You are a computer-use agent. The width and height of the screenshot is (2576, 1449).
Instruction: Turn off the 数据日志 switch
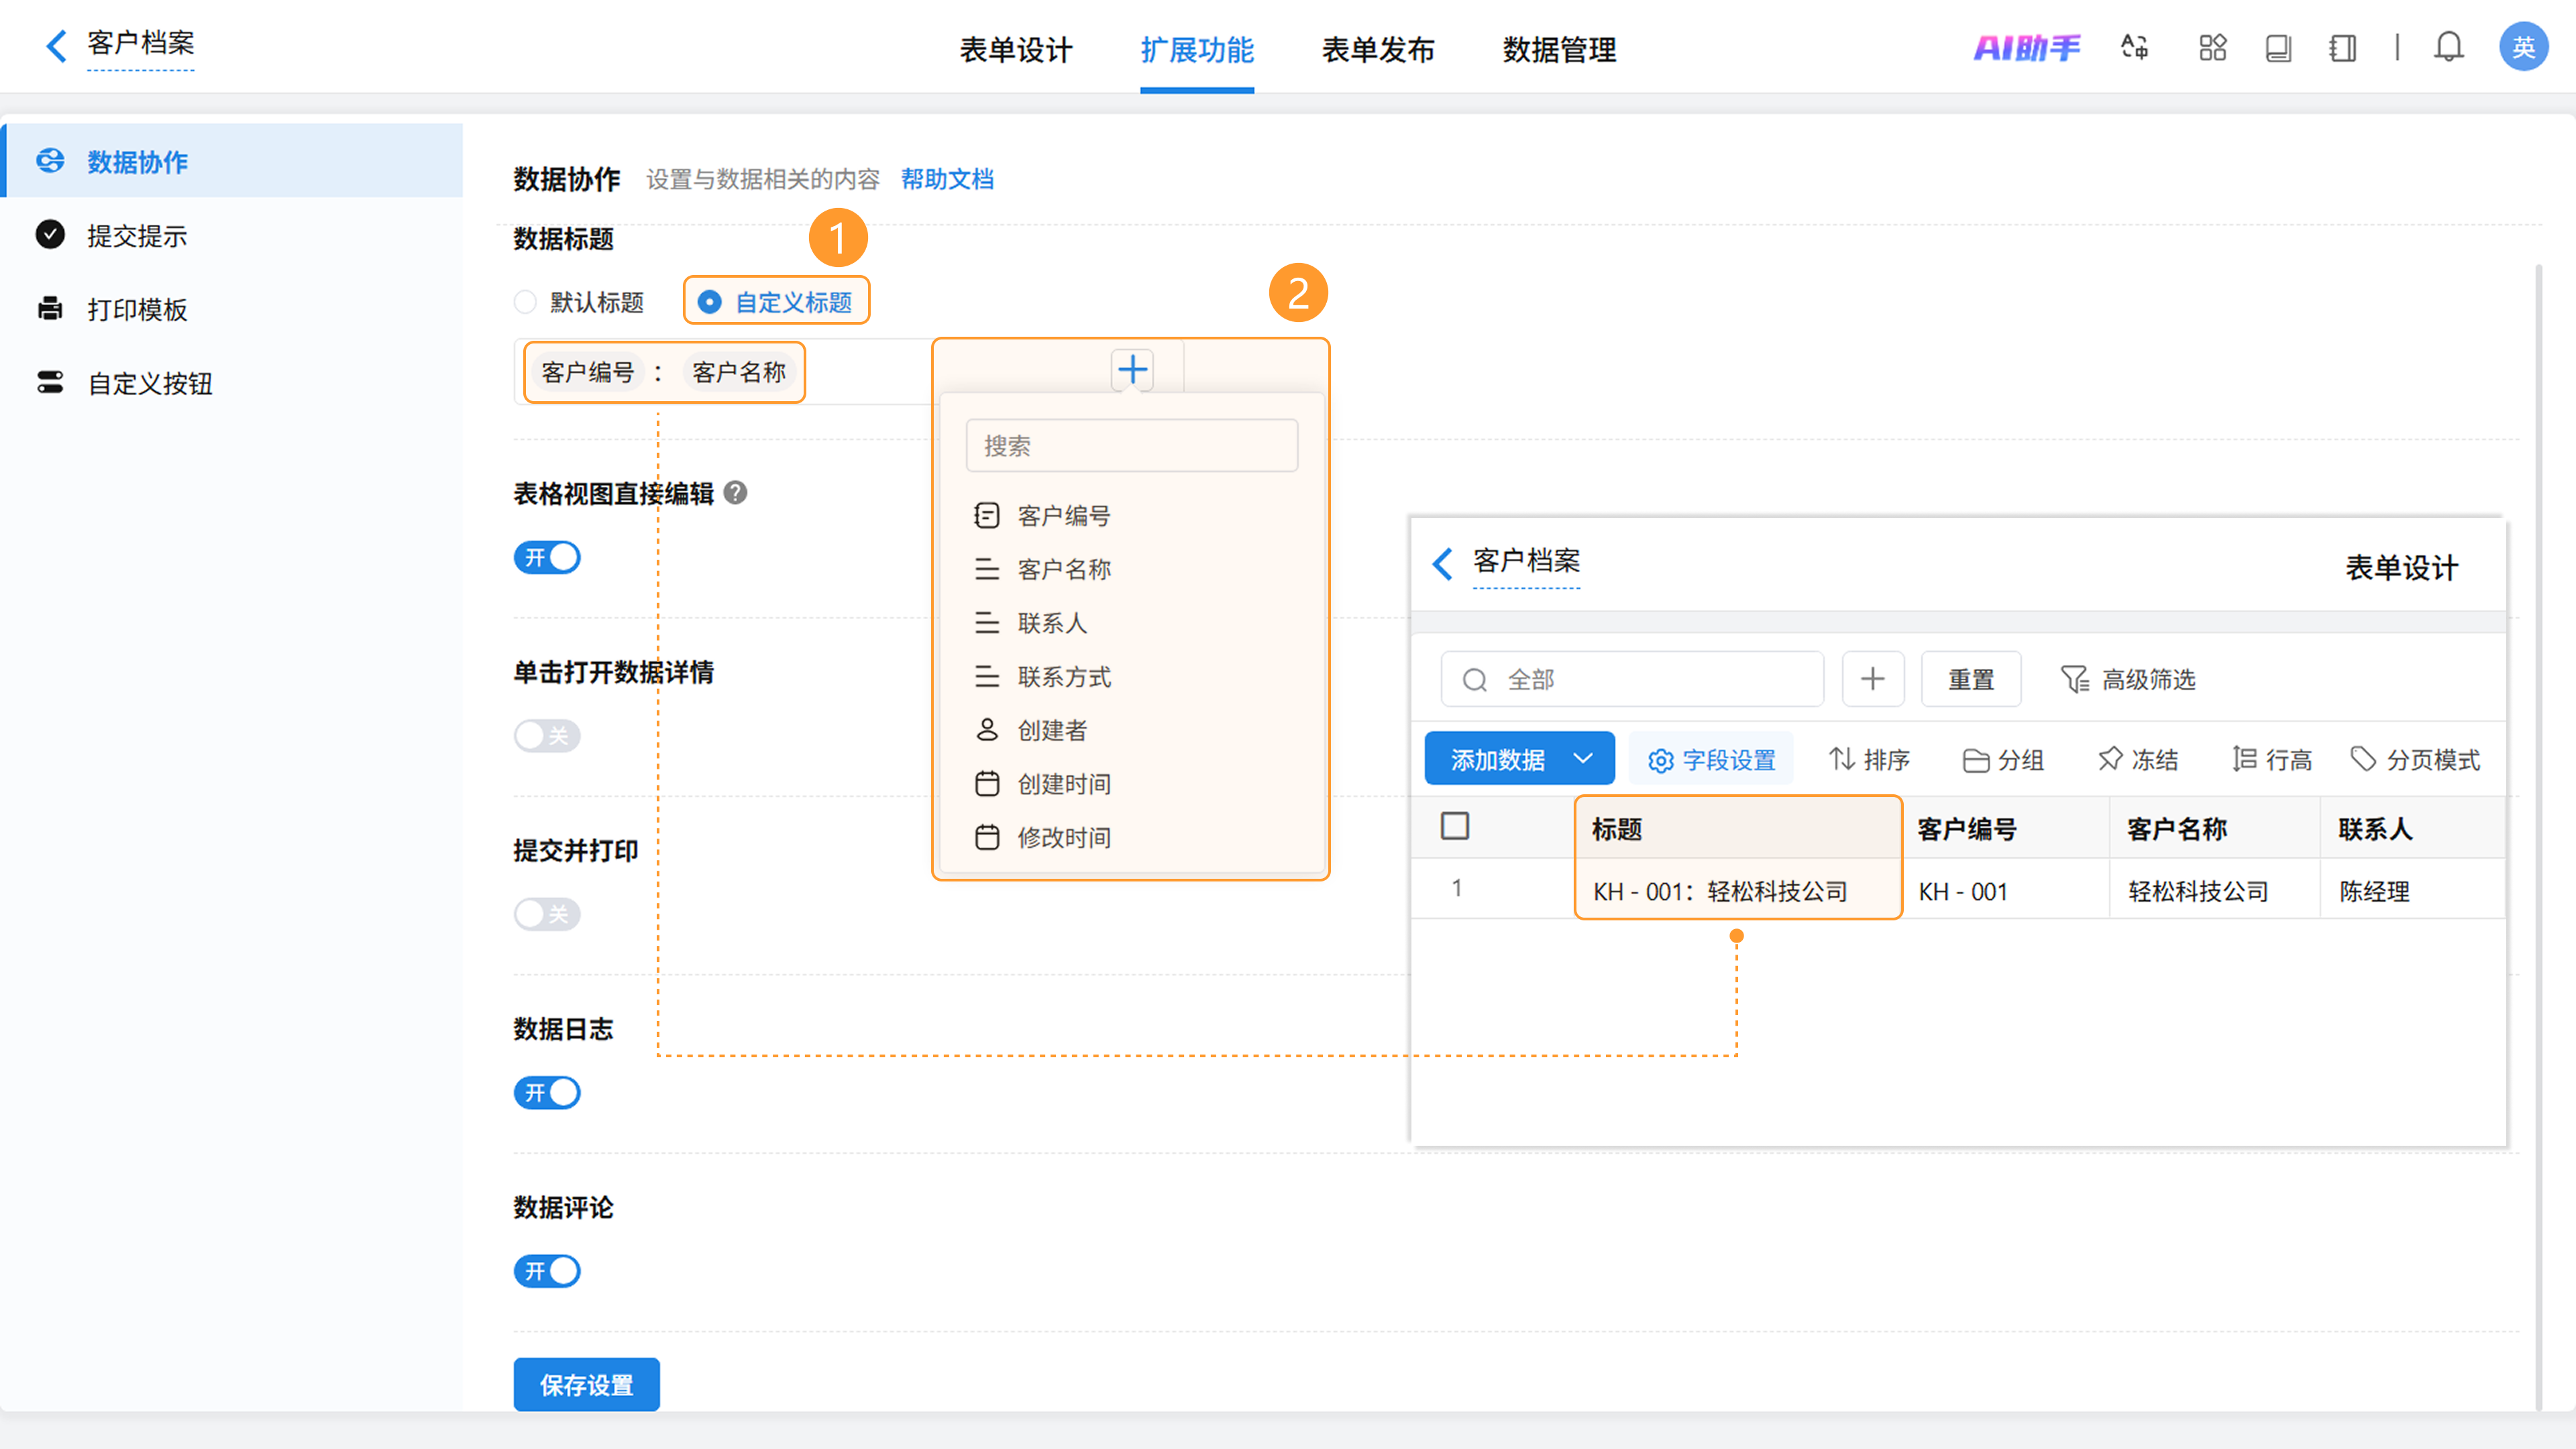pos(547,1093)
